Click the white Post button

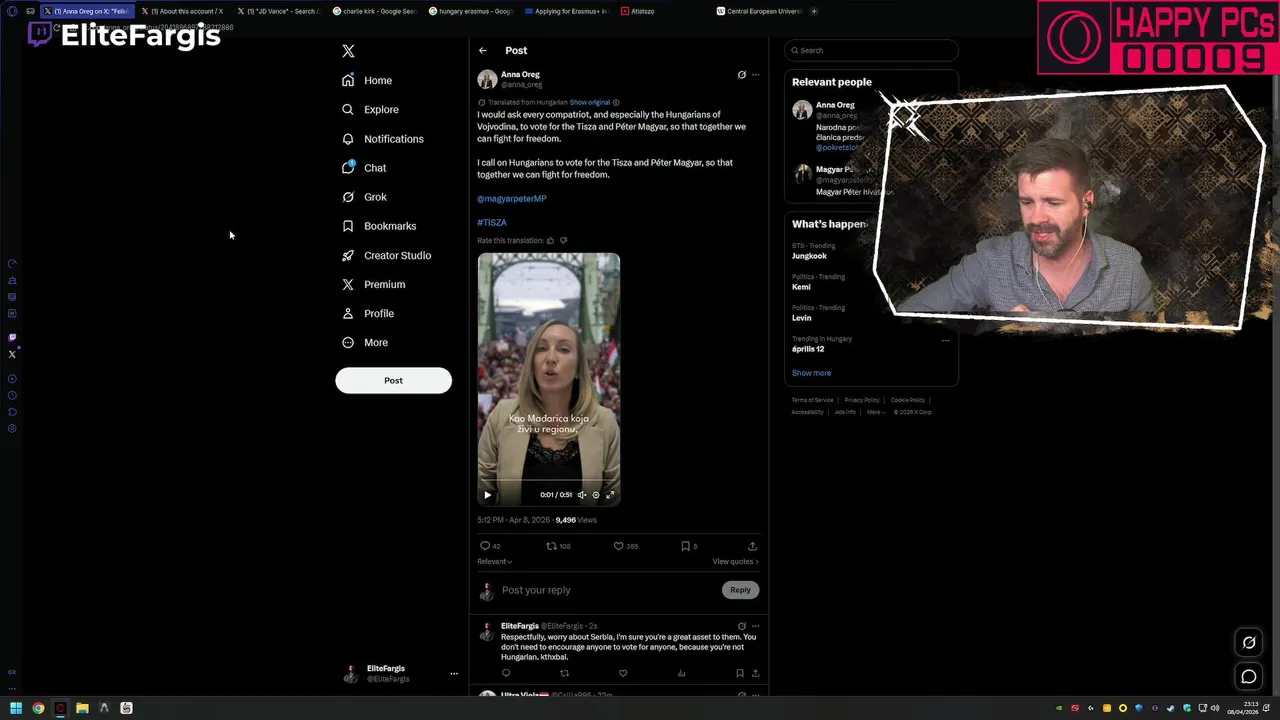pyautogui.click(x=393, y=380)
